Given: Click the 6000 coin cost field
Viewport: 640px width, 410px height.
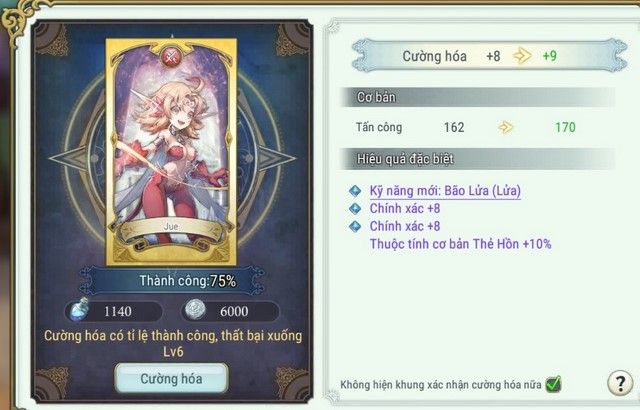Looking at the screenshot, I should (230, 311).
